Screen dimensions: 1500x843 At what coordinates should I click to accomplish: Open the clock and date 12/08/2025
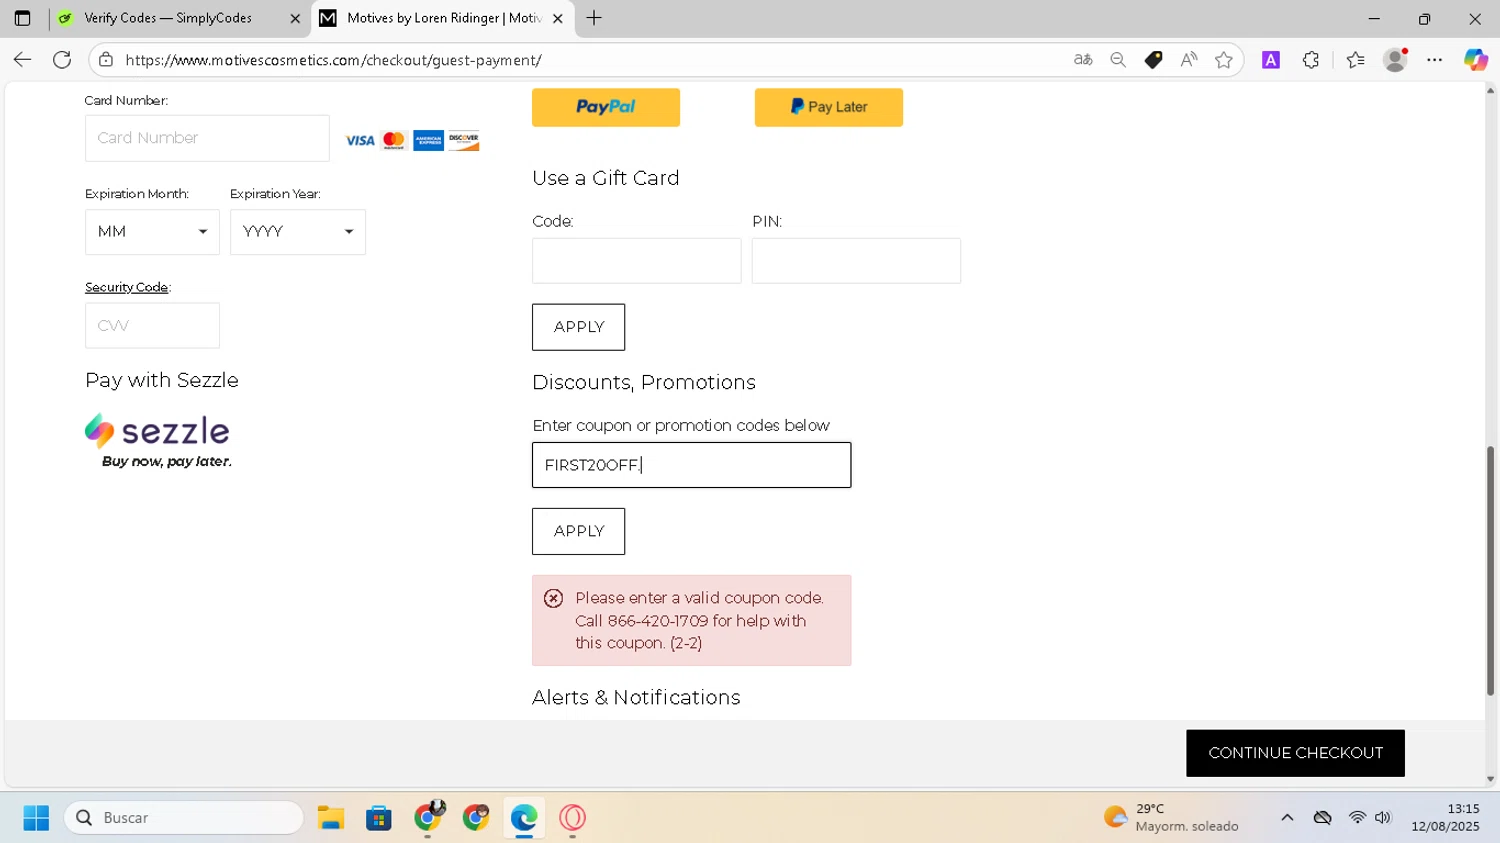tap(1445, 818)
